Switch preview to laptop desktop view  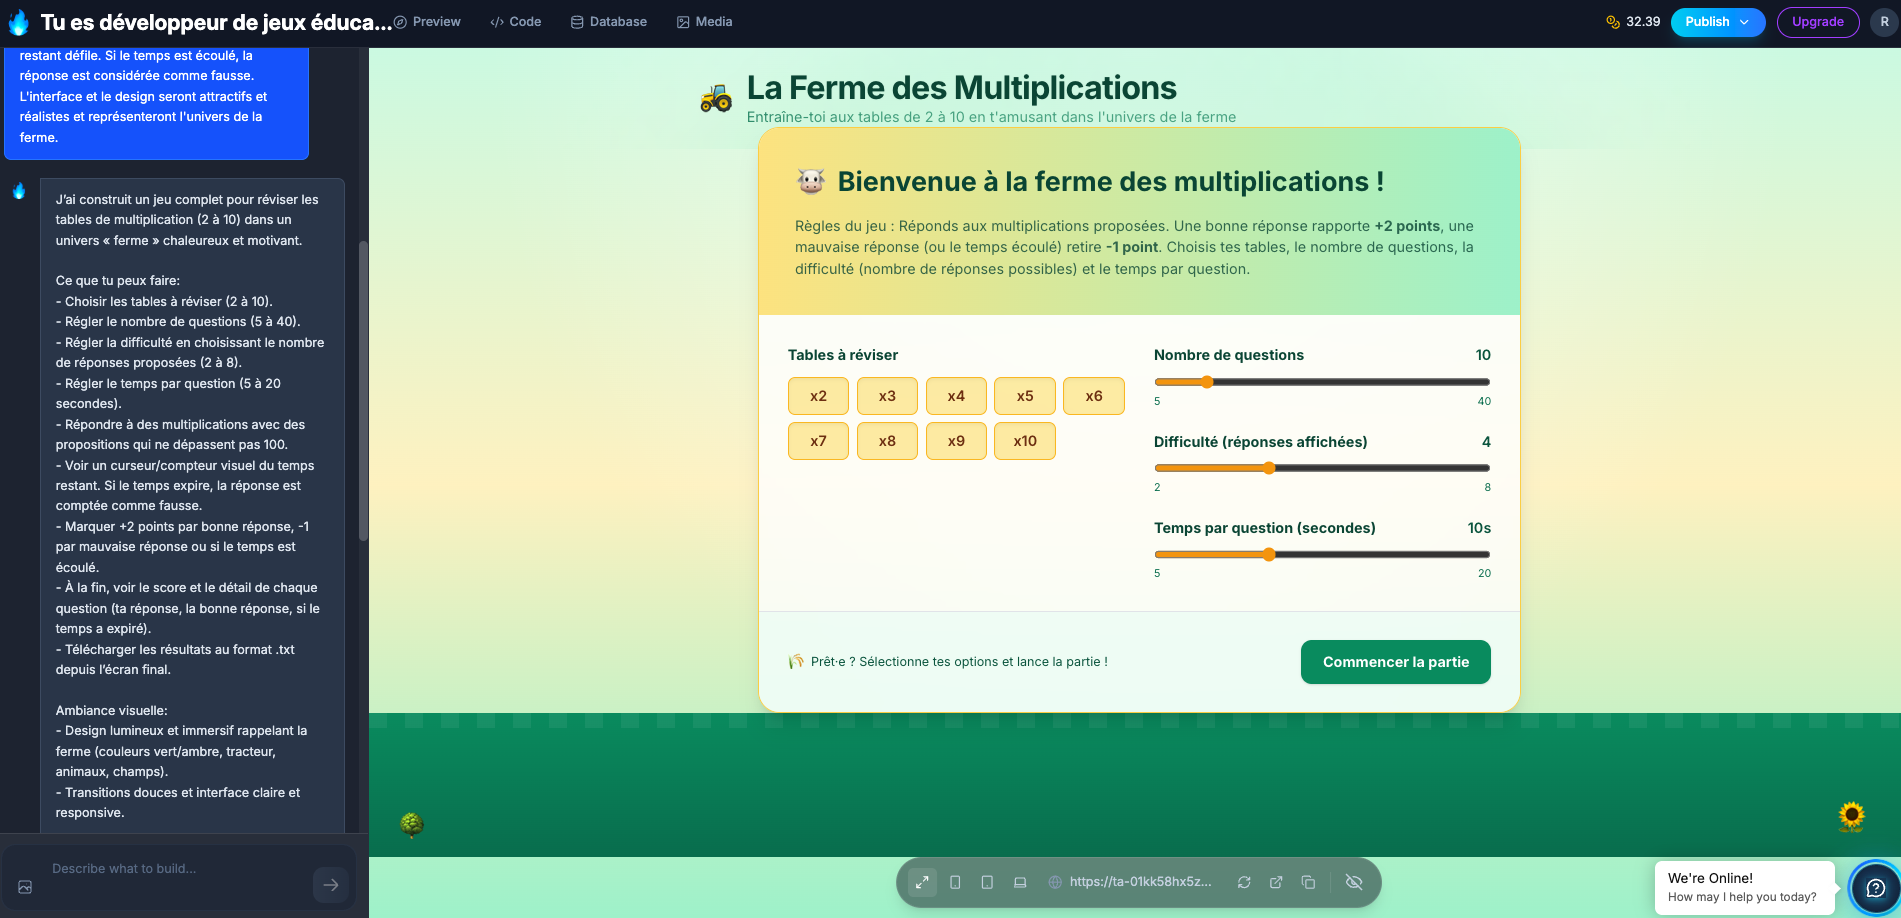(1020, 882)
